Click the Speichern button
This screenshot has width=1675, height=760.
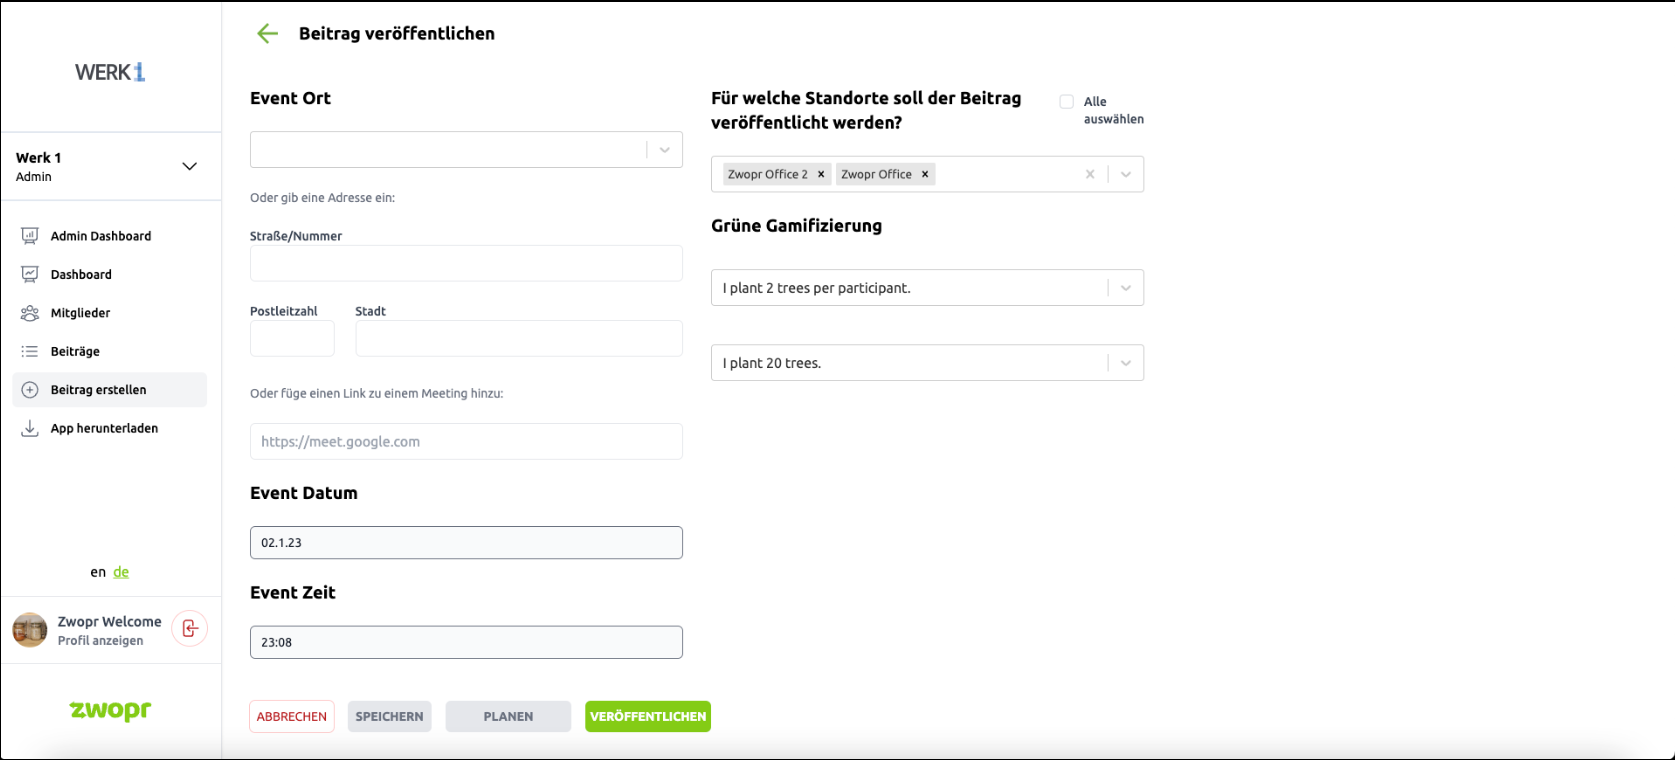[390, 716]
